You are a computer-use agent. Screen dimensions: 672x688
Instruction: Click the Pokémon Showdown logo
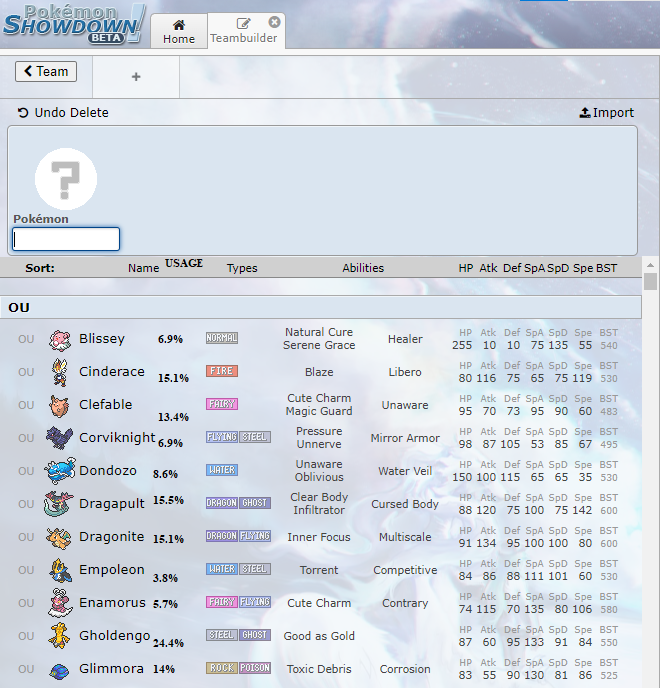74,24
